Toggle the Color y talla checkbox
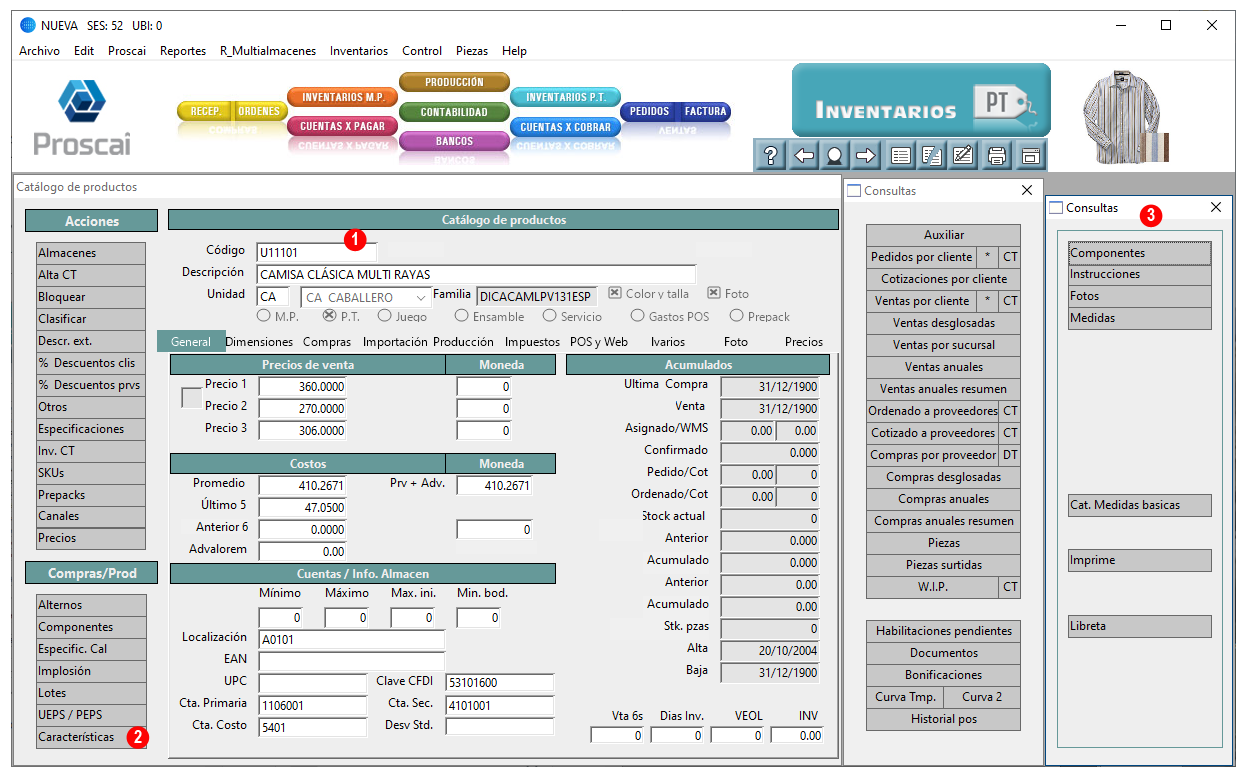 615,293
